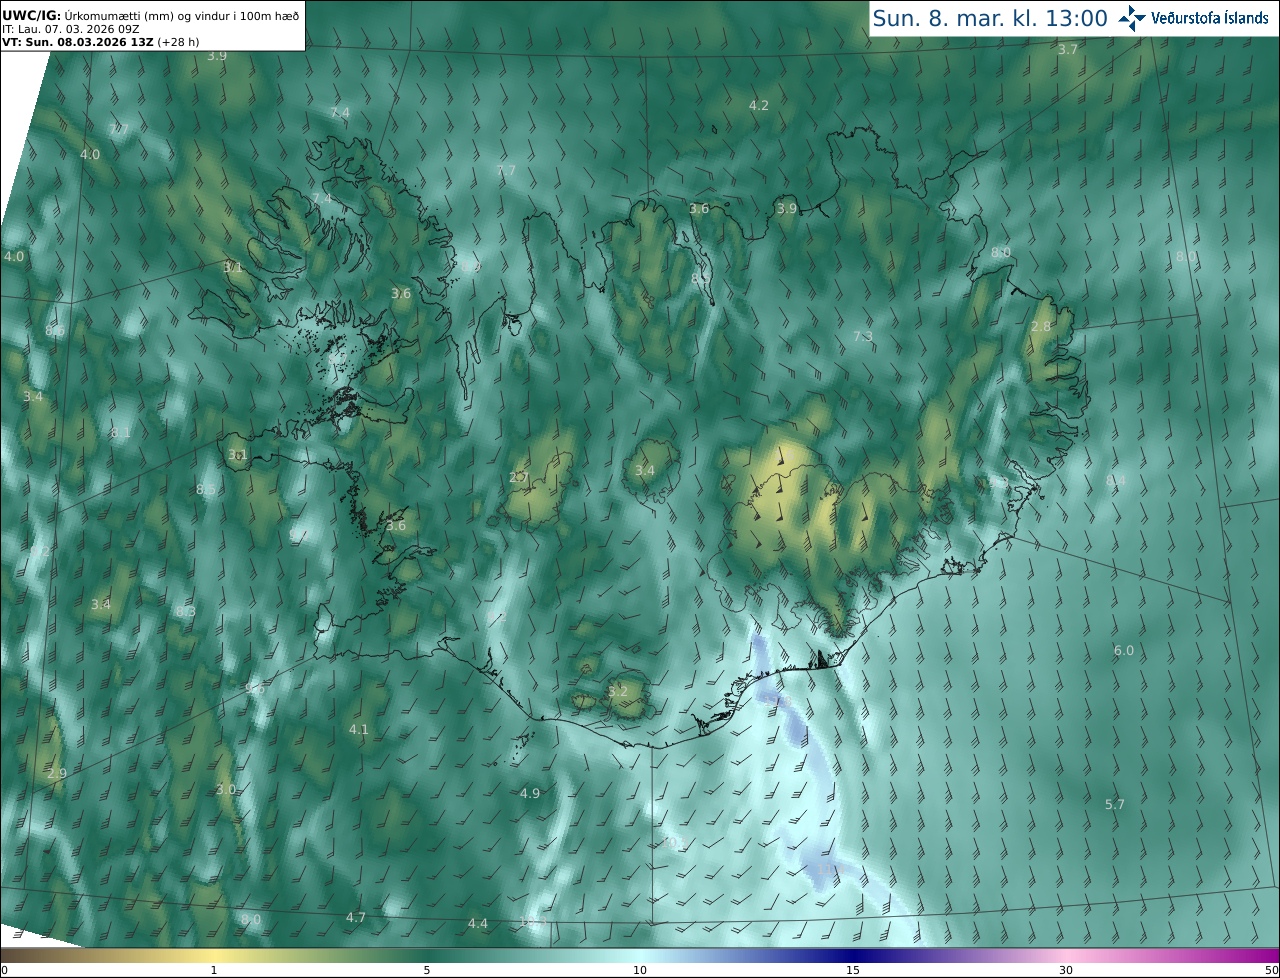Click the 4.1 value on the map

pos(358,730)
